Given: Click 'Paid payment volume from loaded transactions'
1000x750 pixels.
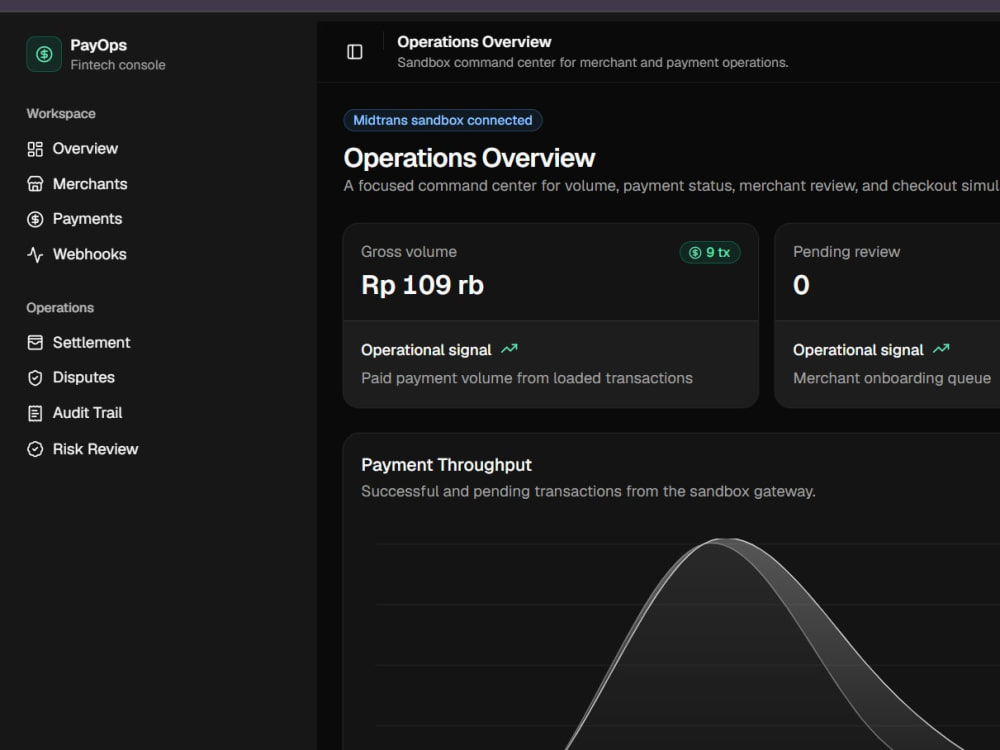Looking at the screenshot, I should point(527,378).
